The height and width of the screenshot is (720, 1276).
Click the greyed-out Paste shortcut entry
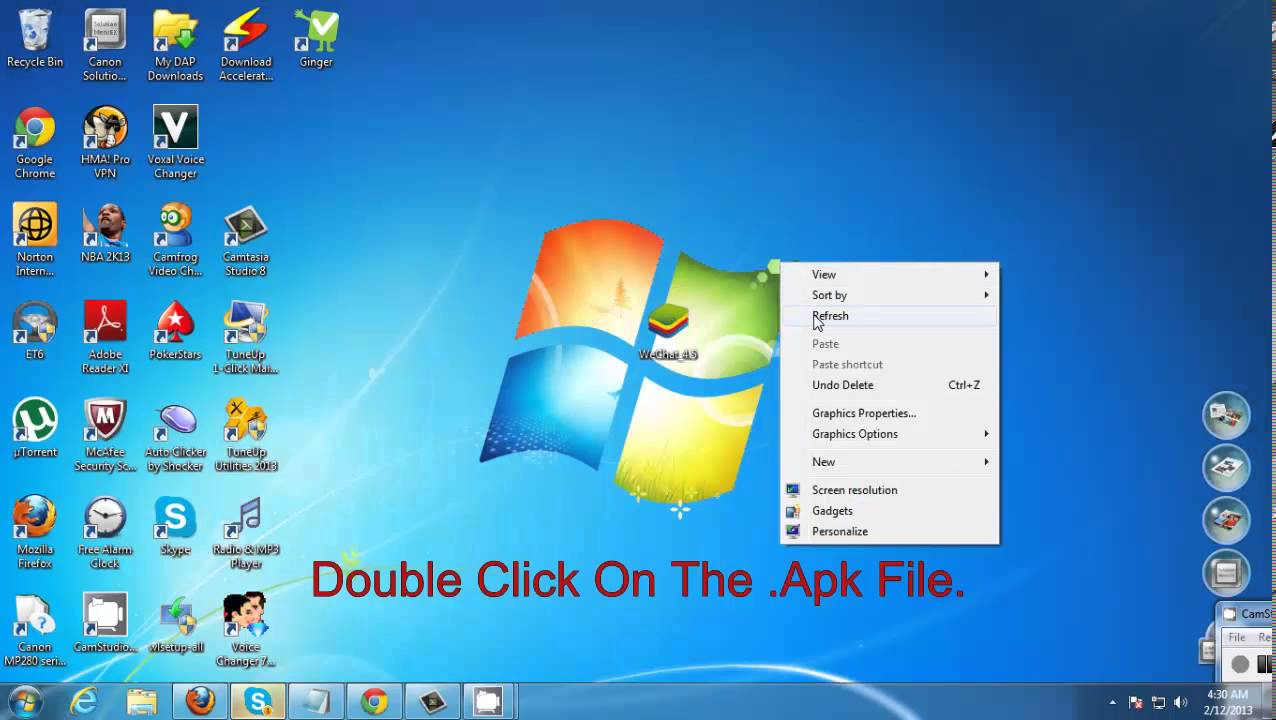889,365
